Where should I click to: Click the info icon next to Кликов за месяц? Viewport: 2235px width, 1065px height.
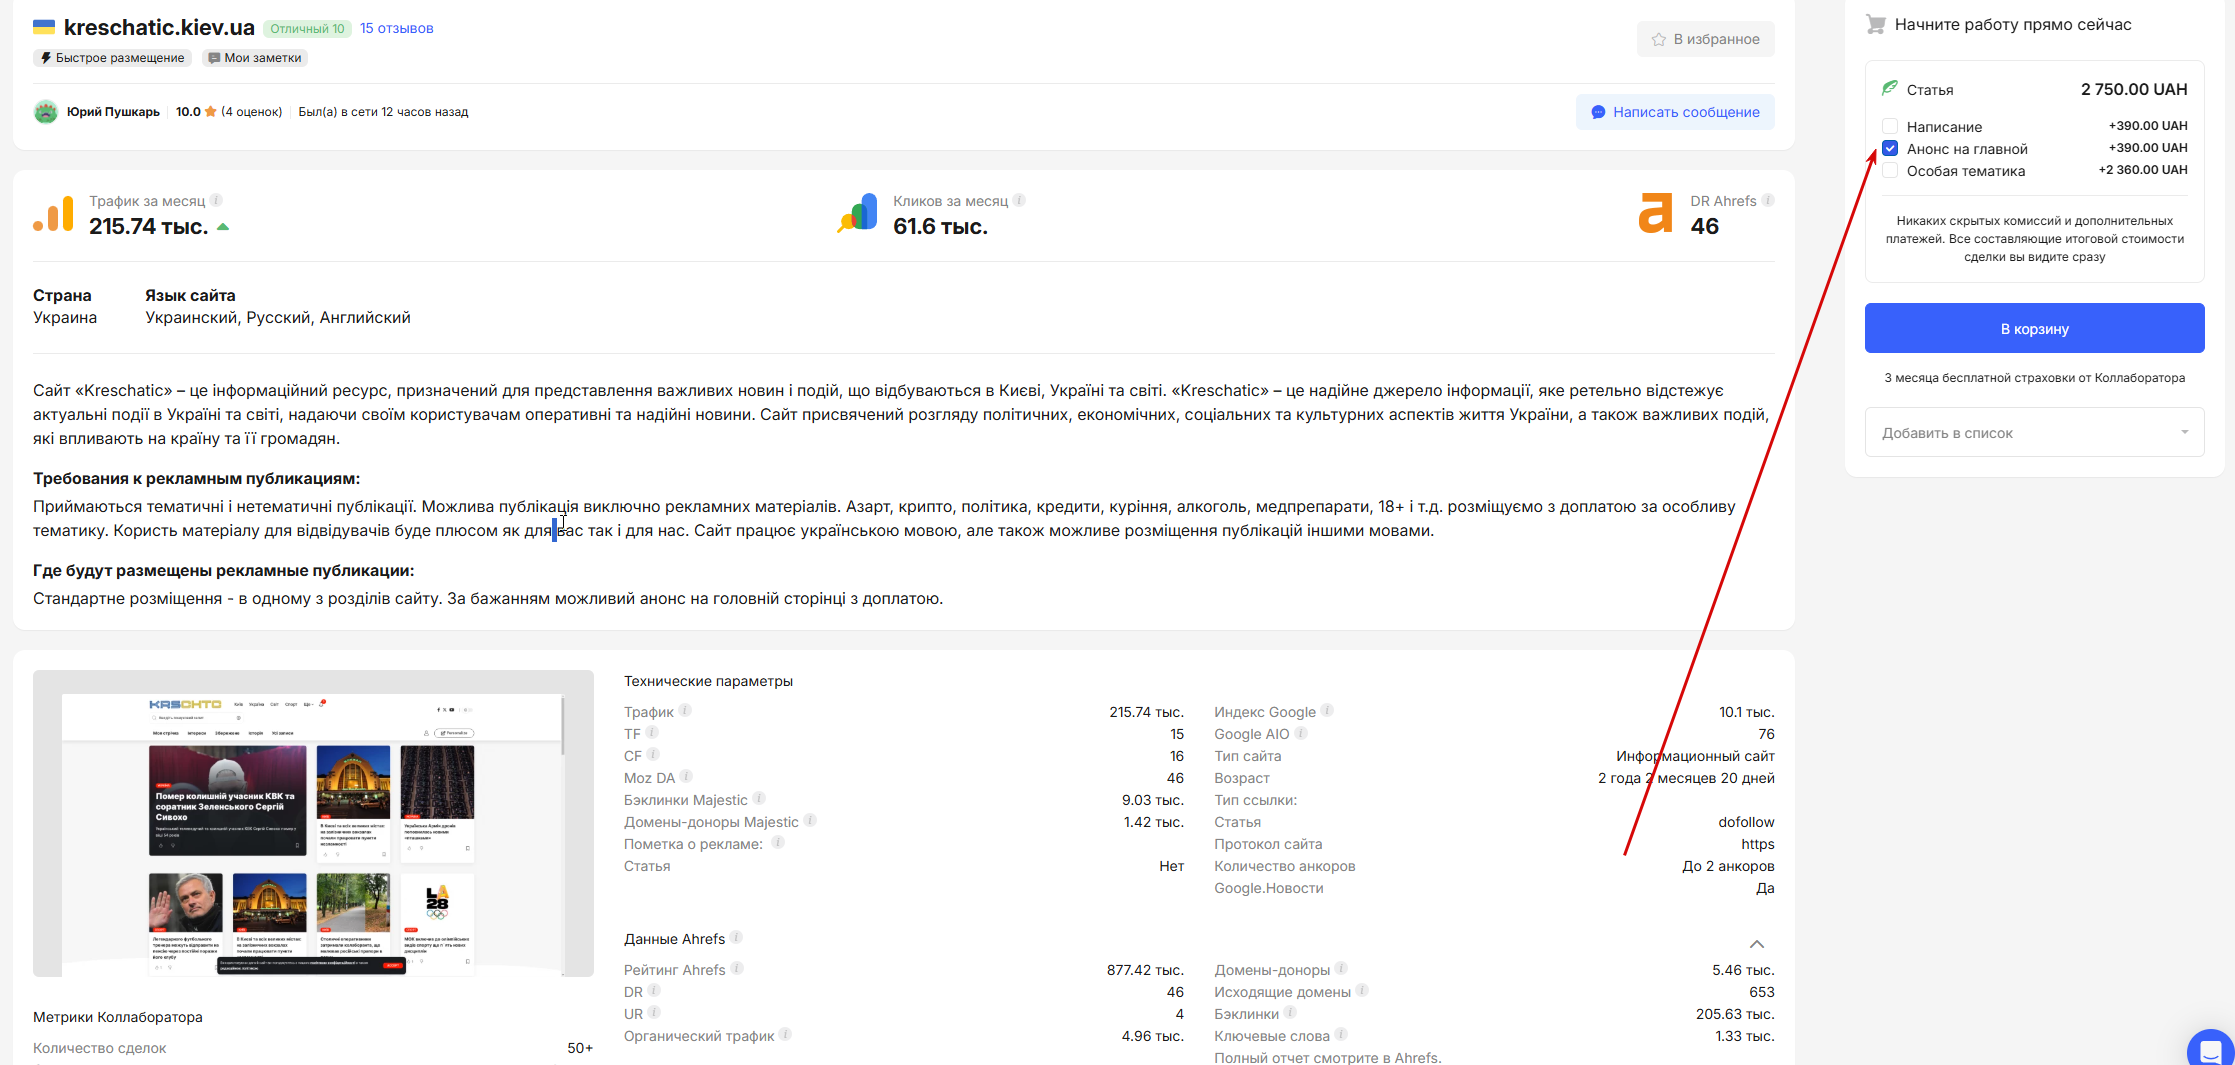(1019, 200)
